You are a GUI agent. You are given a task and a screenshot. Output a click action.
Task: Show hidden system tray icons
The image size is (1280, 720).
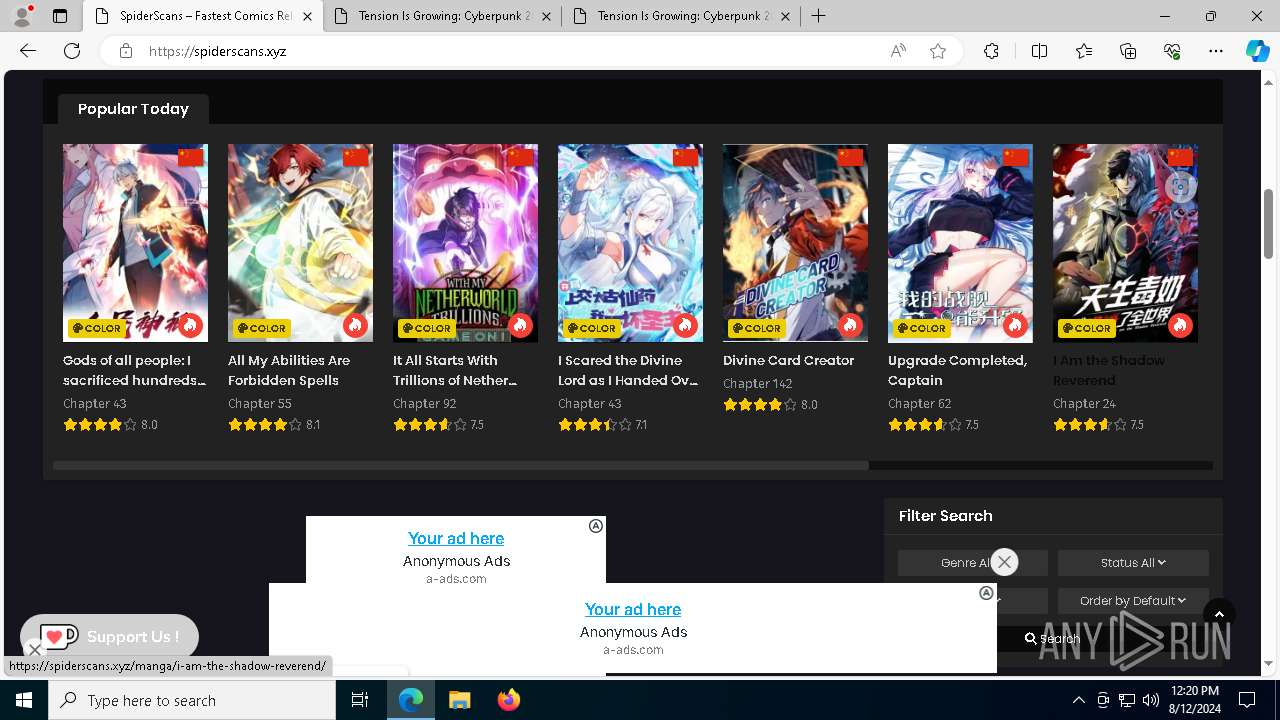(x=1078, y=700)
